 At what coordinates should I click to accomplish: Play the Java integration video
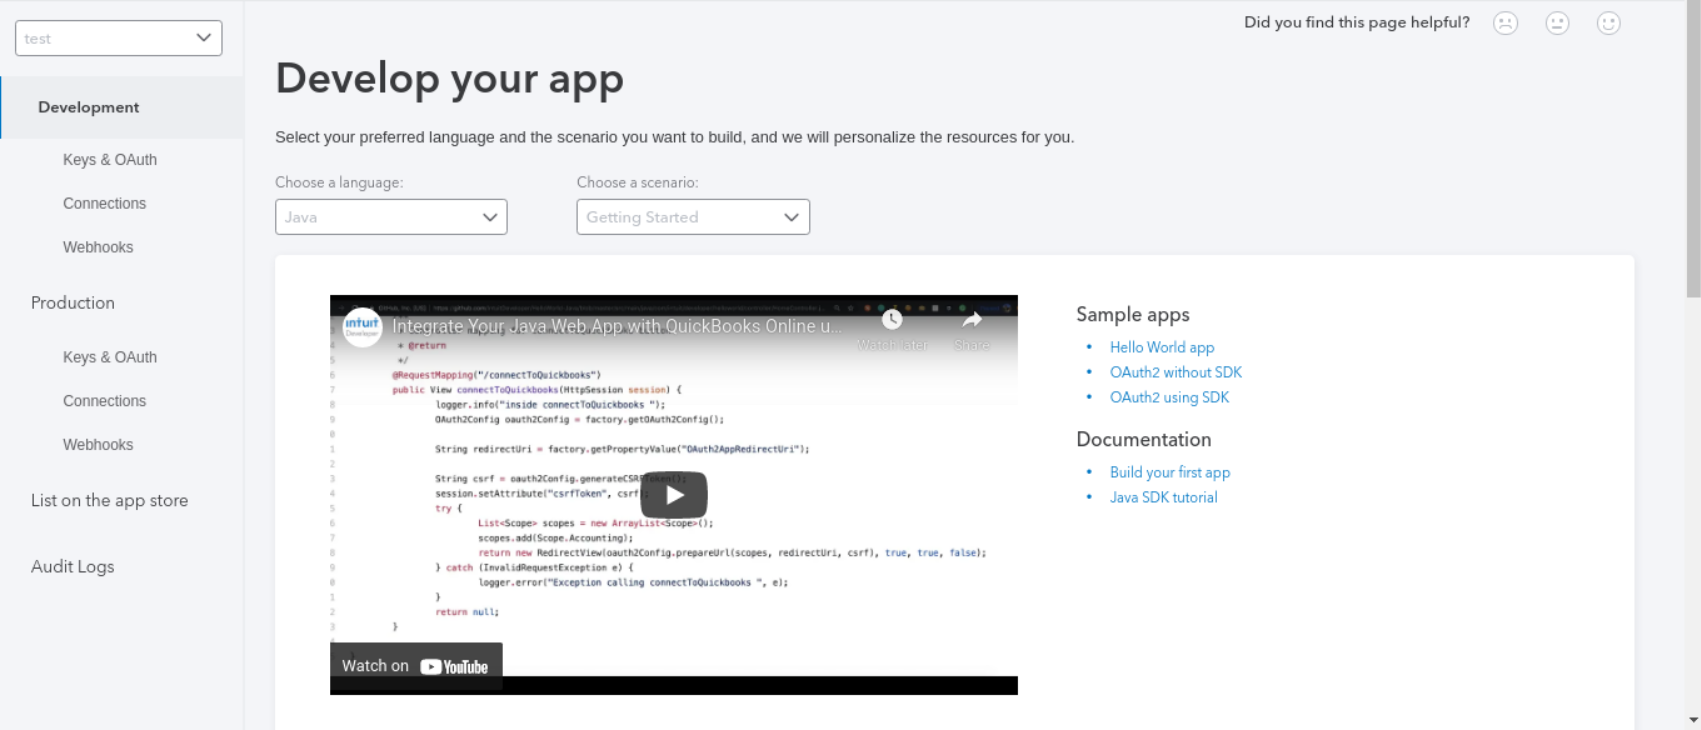pyautogui.click(x=674, y=495)
